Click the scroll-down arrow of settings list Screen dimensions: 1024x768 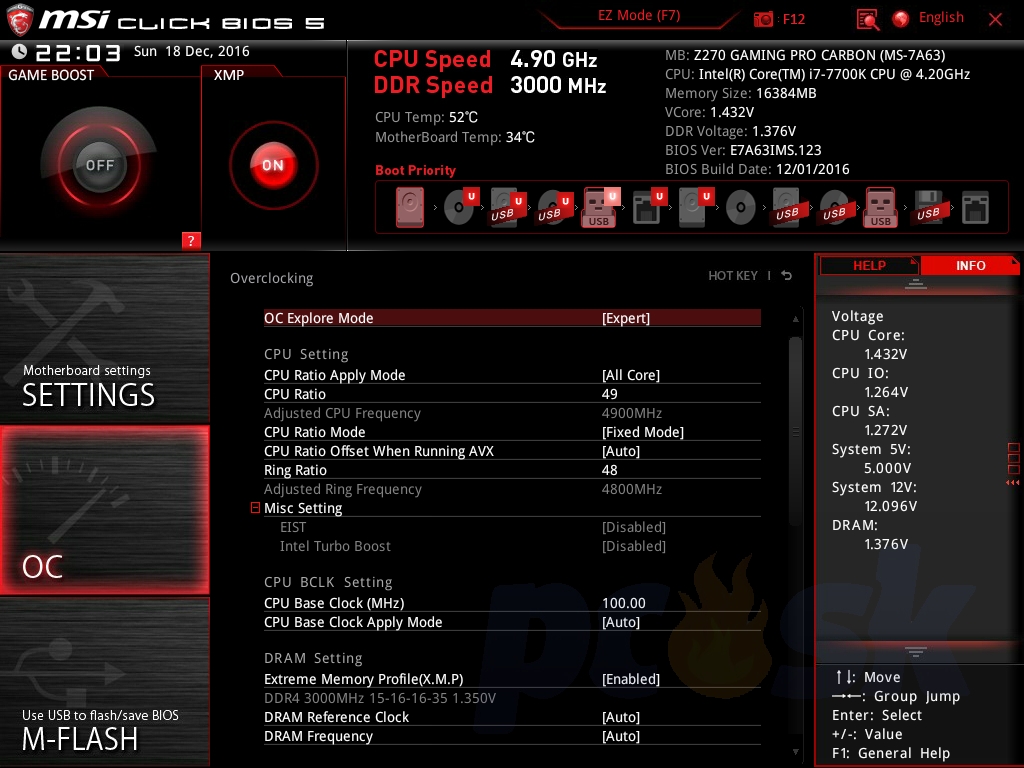795,752
